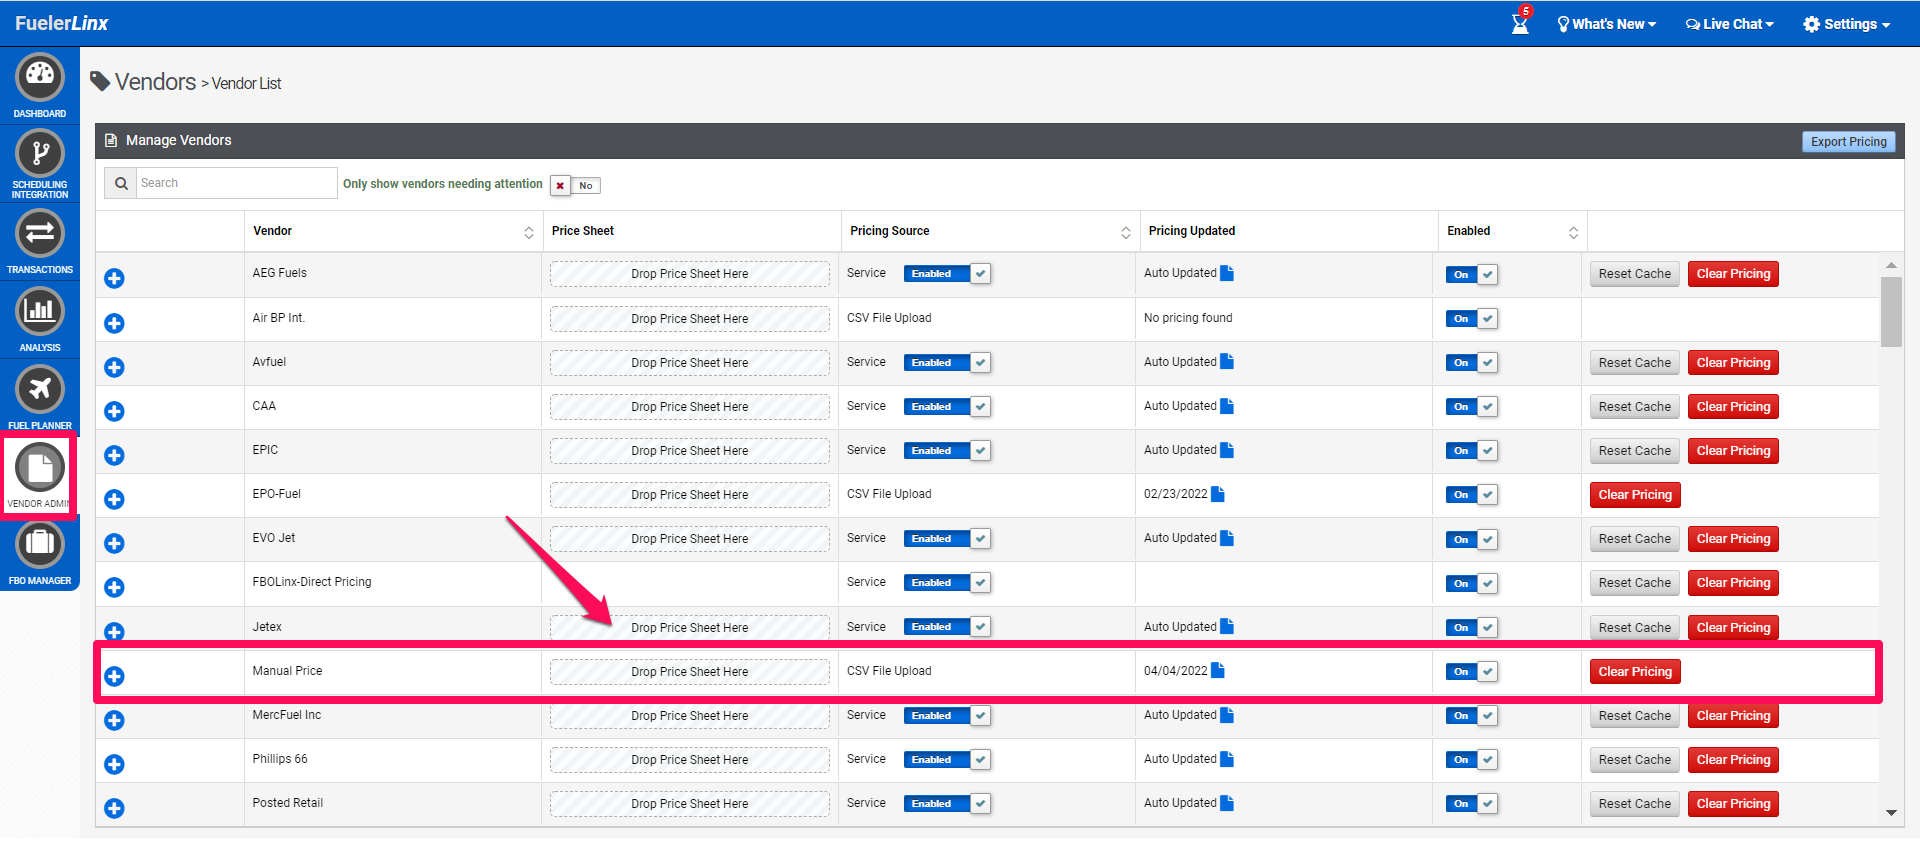
Task: Open AEG Fuels pricing file icon
Action: tap(1227, 273)
